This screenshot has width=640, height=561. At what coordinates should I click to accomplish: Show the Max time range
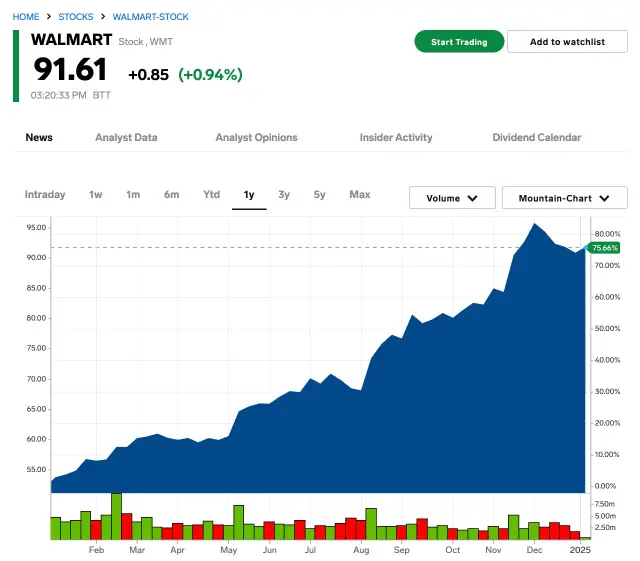coord(359,195)
